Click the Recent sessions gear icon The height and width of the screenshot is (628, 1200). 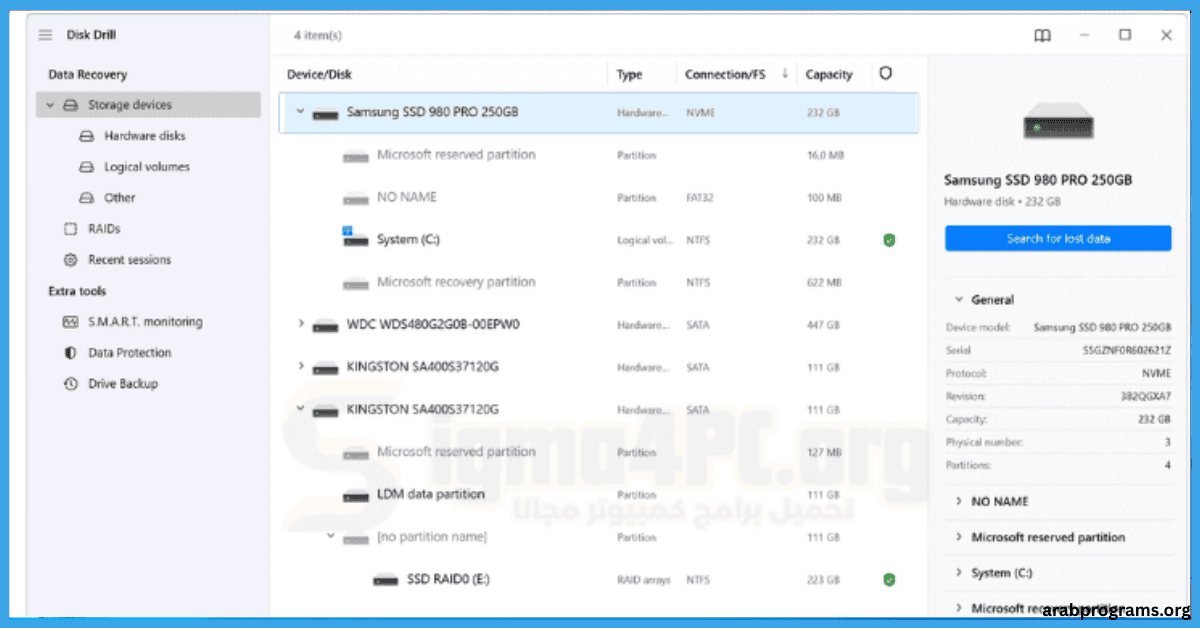click(70, 260)
